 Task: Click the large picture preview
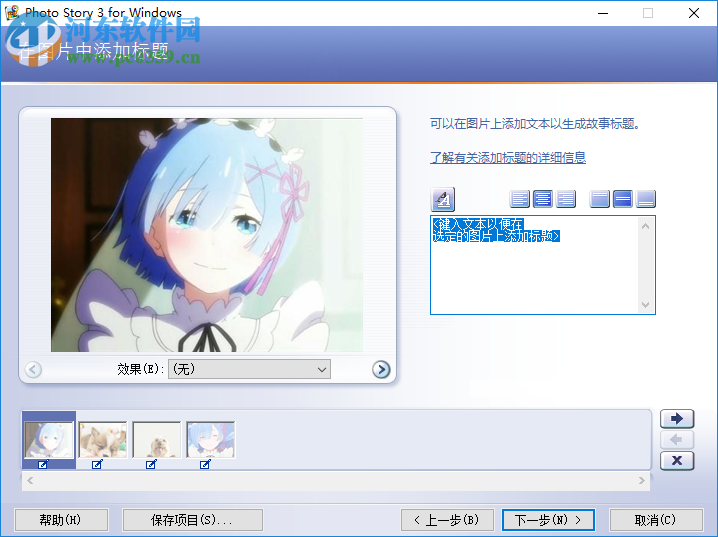[x=207, y=235]
